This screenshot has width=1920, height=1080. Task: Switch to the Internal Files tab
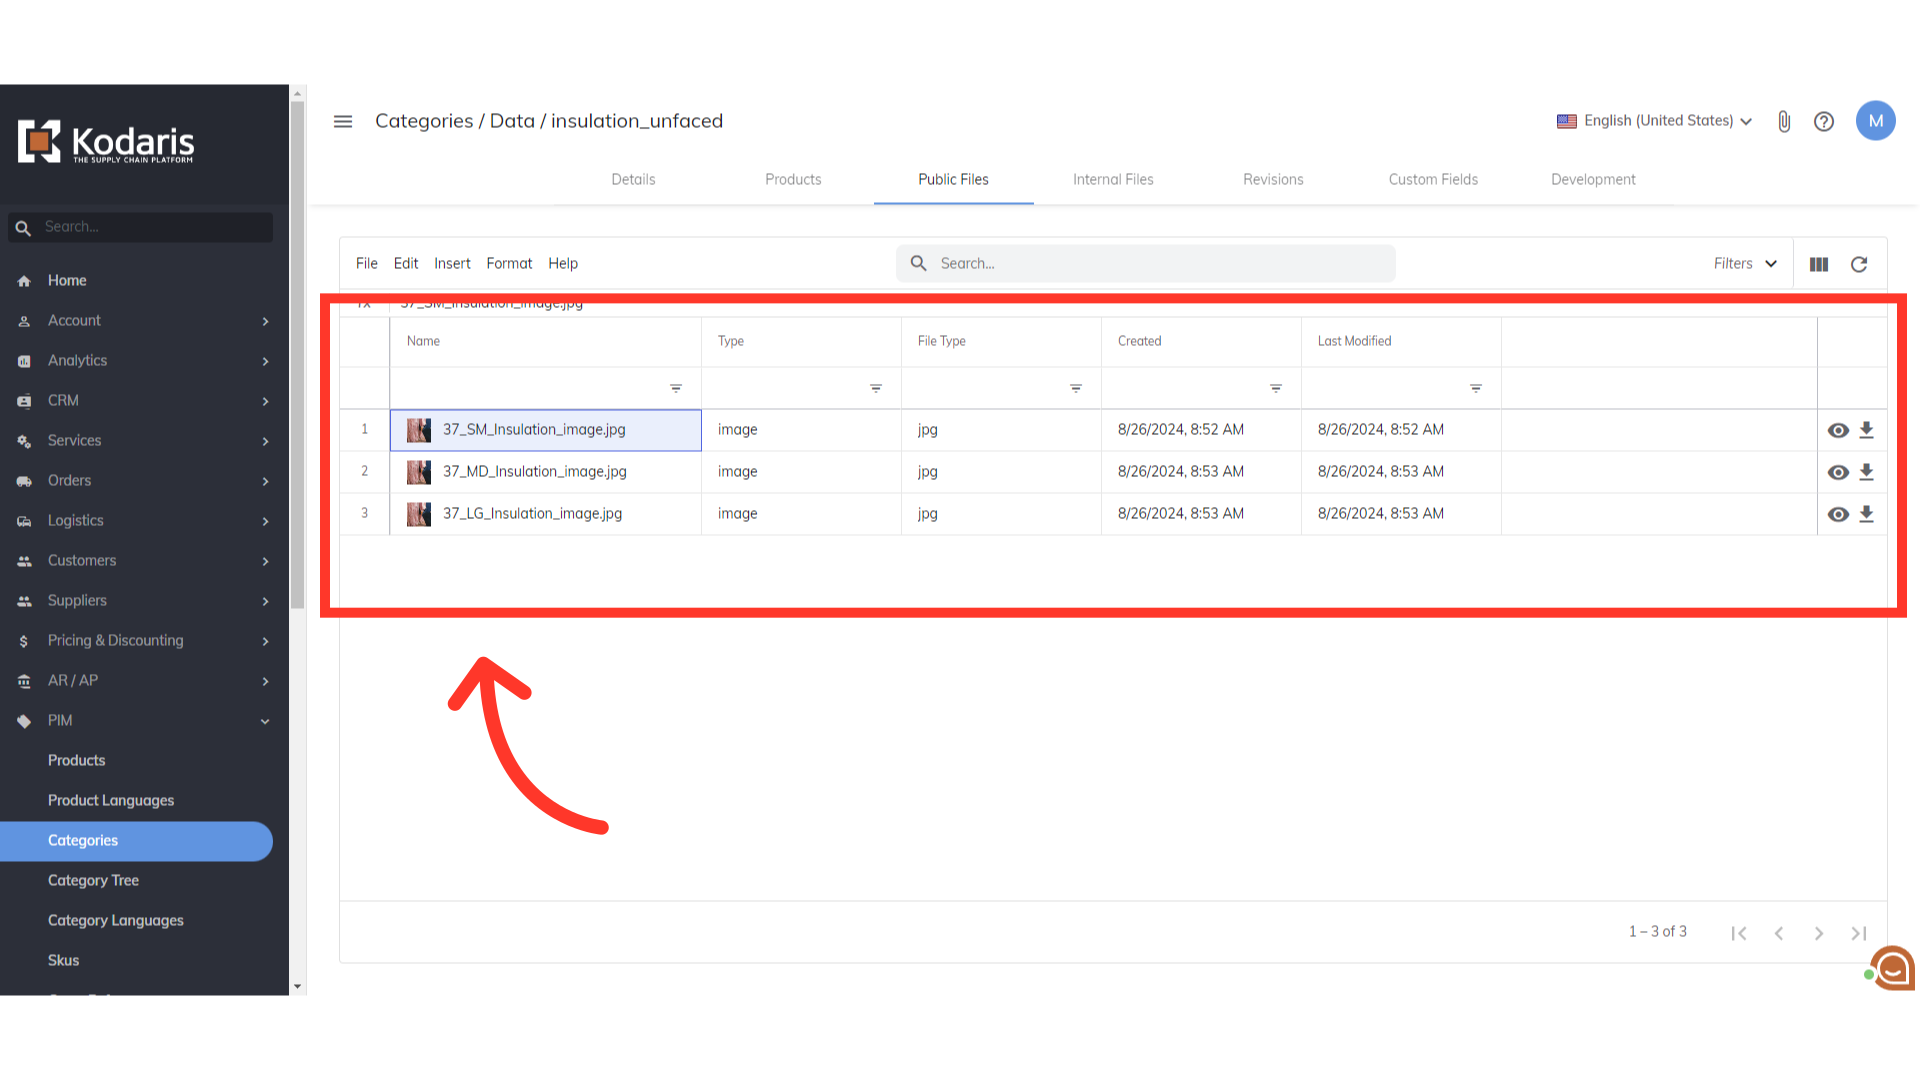[x=1113, y=180]
